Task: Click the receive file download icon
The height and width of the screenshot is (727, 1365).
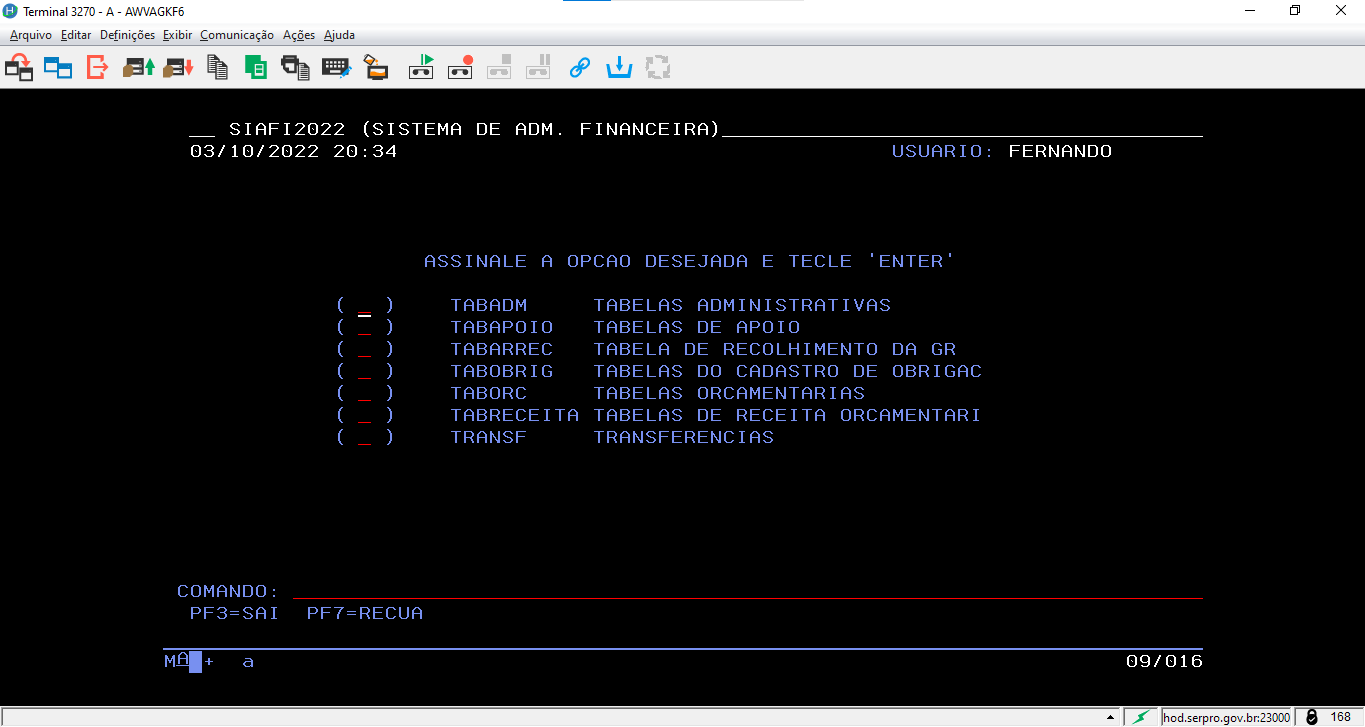Action: pos(179,68)
